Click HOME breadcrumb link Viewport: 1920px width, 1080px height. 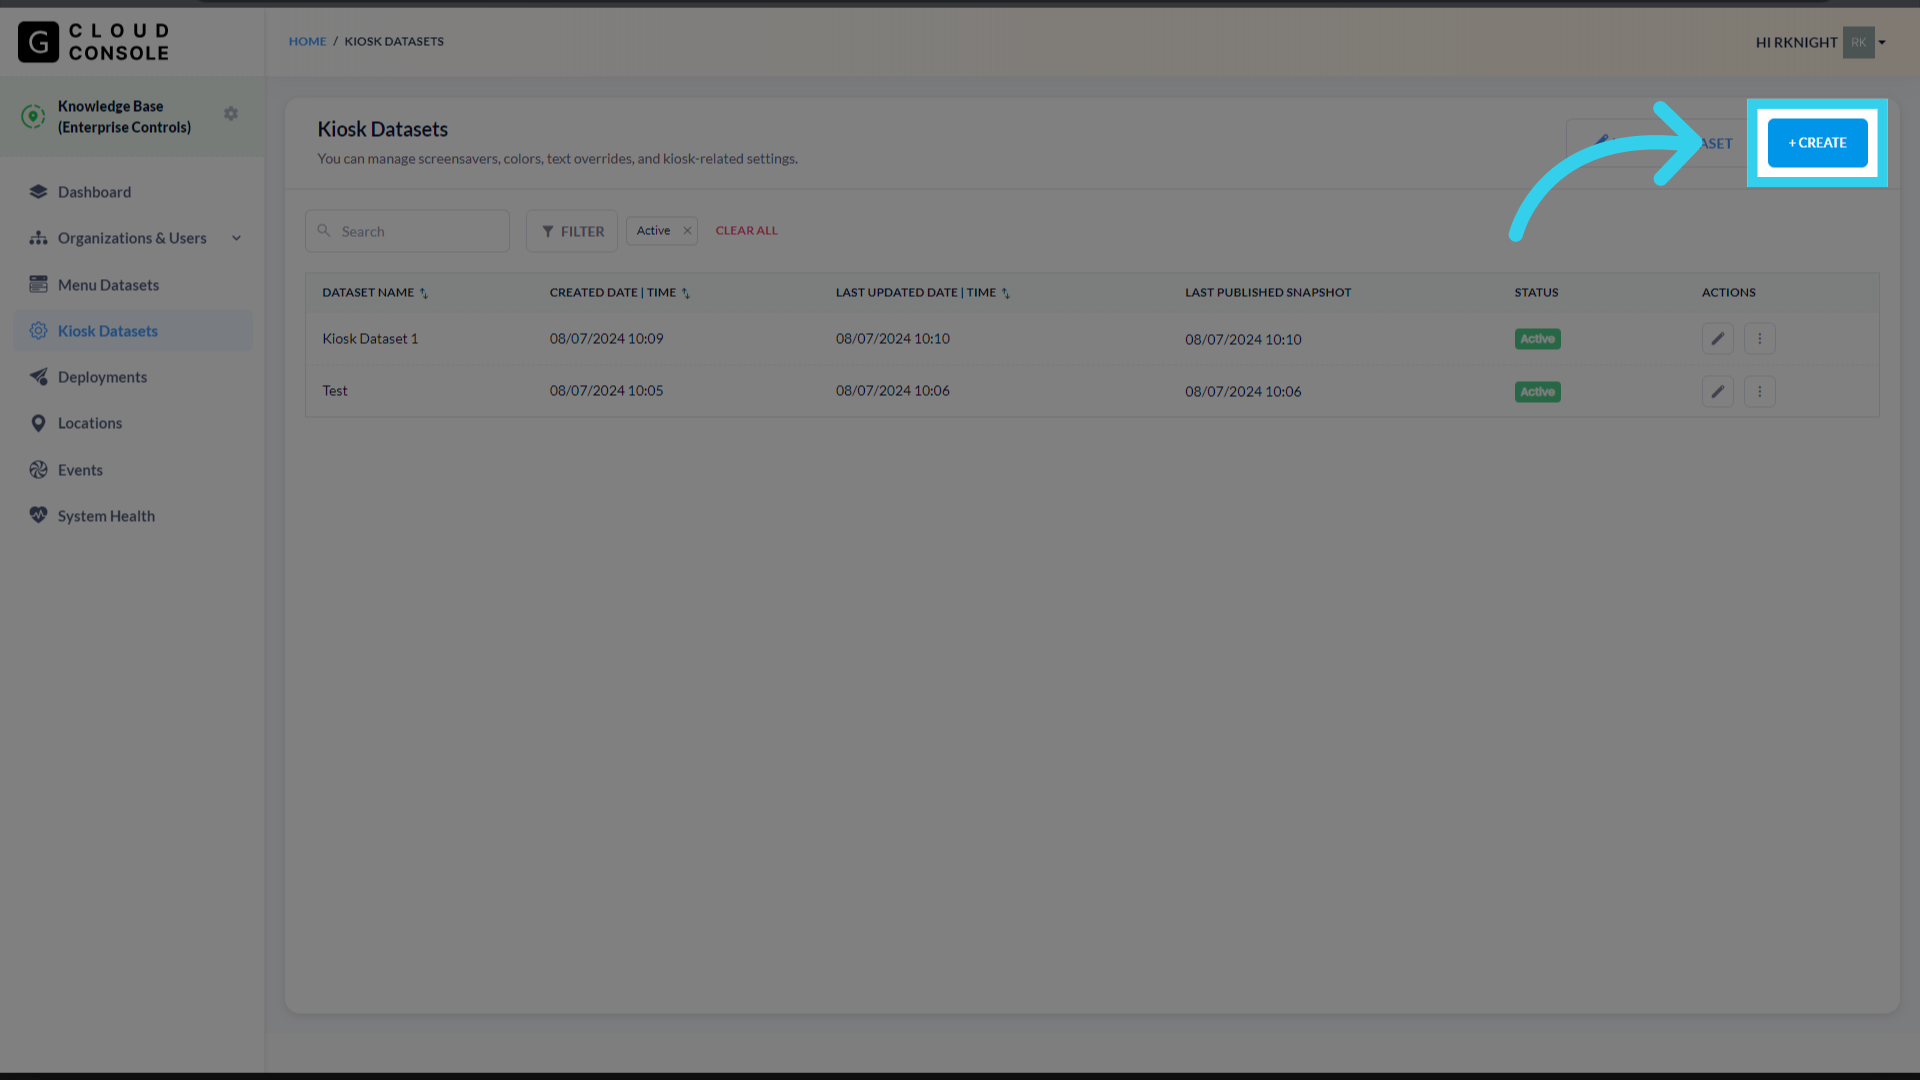coord(307,41)
